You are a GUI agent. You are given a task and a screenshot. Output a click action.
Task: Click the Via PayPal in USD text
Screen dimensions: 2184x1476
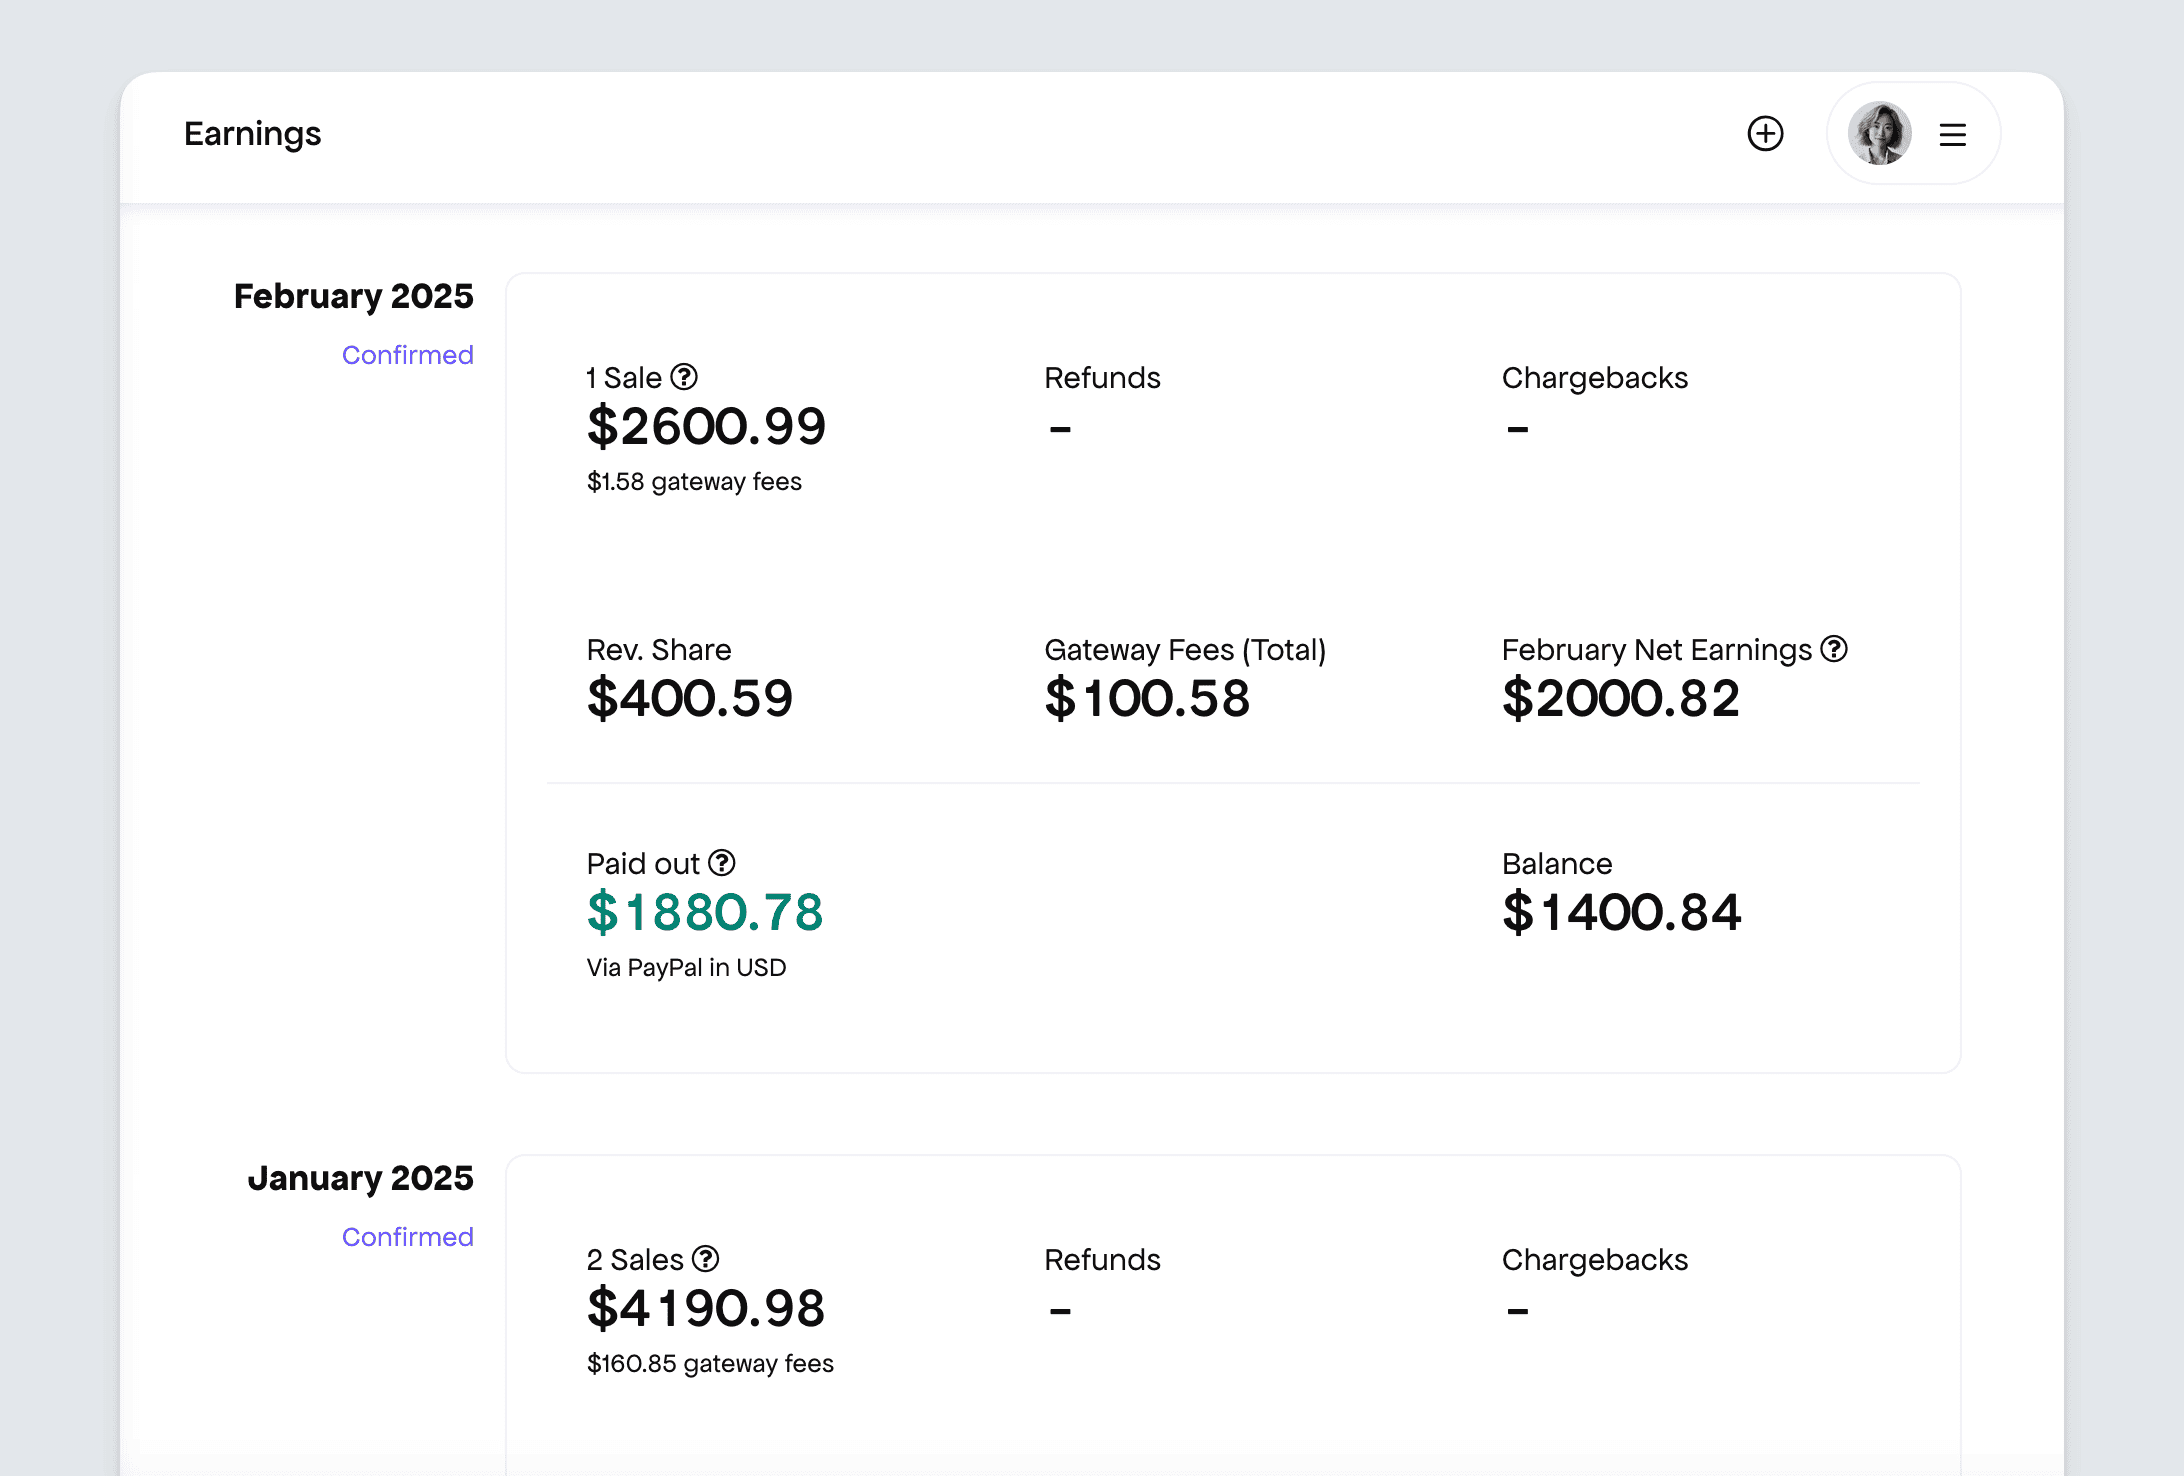coord(686,967)
